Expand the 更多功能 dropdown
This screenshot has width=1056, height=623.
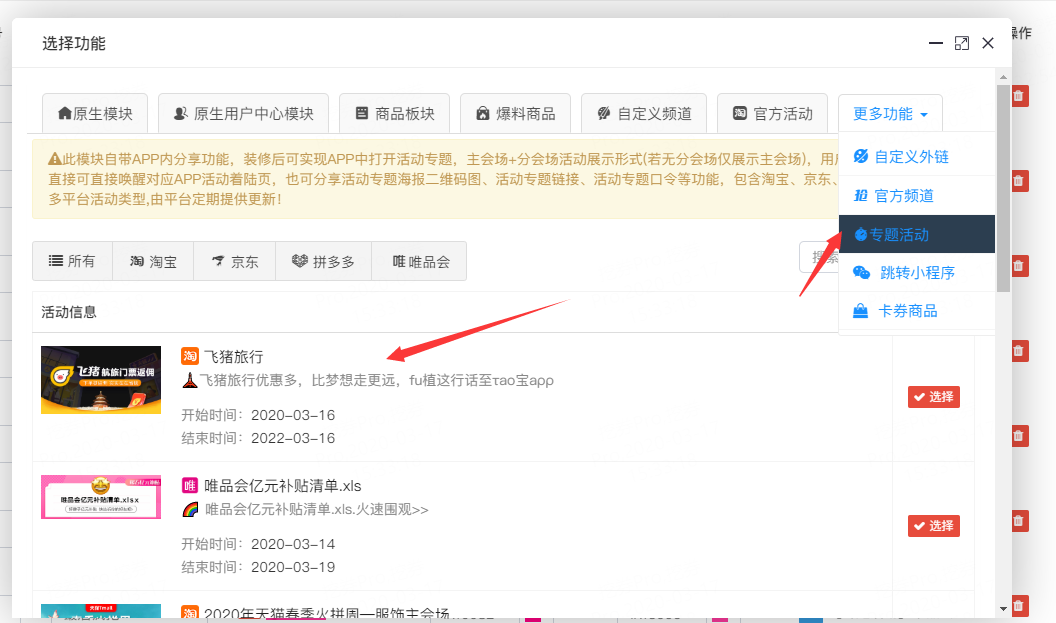point(890,113)
